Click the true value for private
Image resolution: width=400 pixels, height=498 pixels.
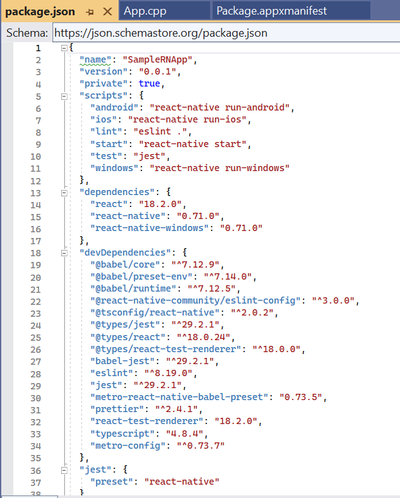[x=149, y=83]
